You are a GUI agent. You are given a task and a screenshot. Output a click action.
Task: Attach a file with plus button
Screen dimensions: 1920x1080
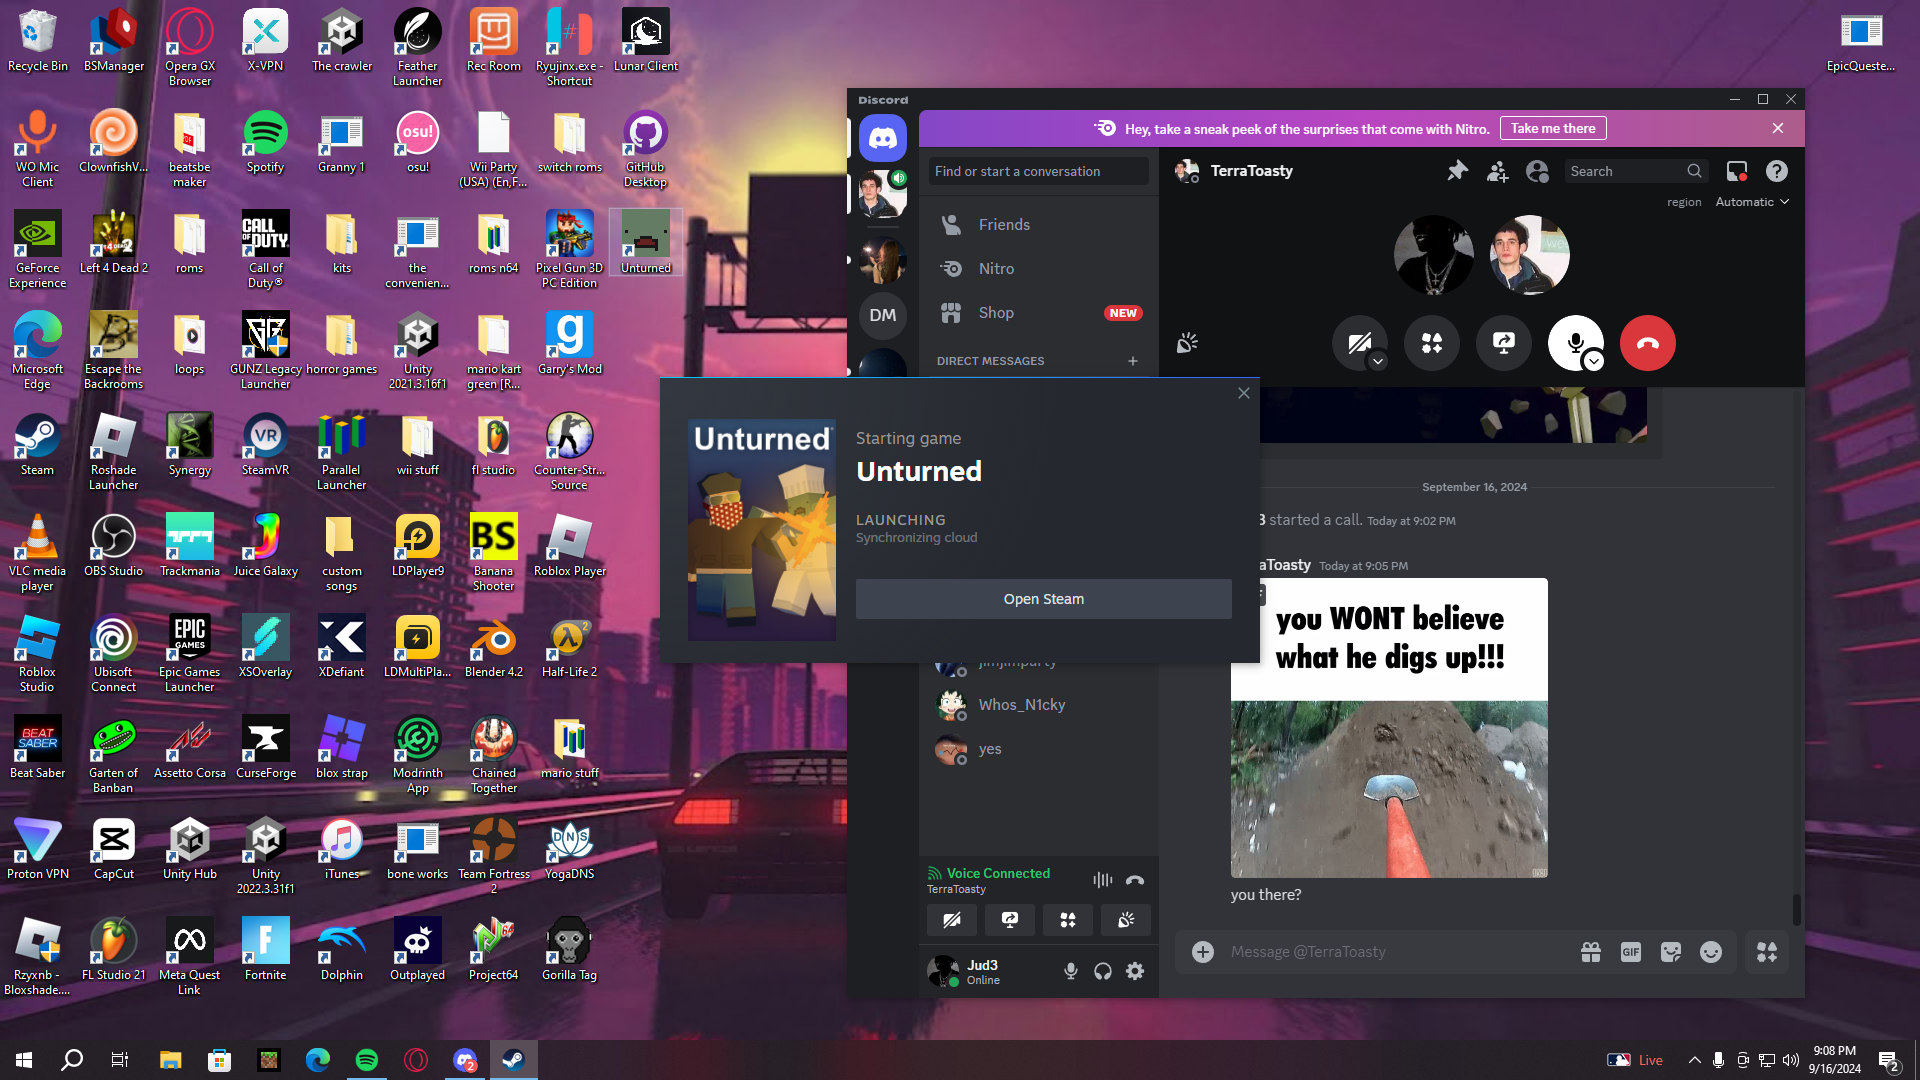[x=1203, y=952]
